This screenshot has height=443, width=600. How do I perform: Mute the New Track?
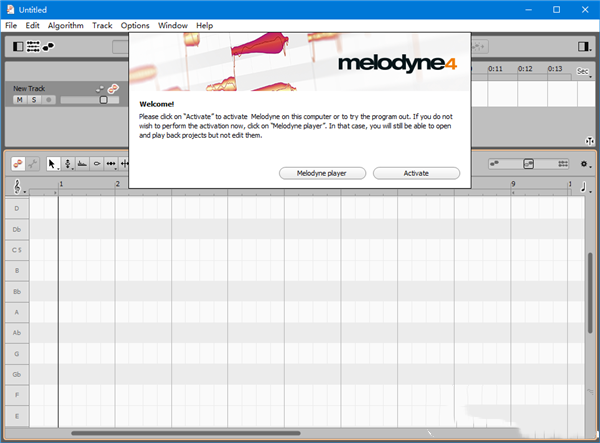[x=19, y=100]
